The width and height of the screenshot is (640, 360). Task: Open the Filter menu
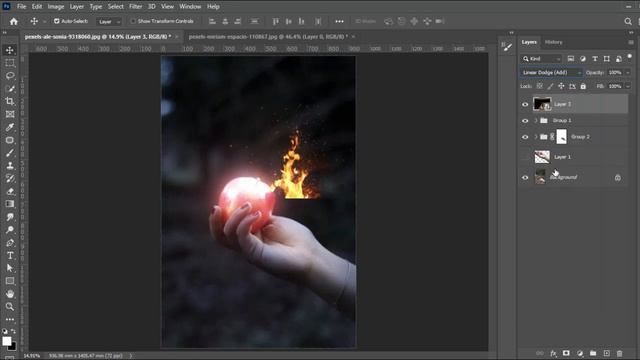coord(136,7)
